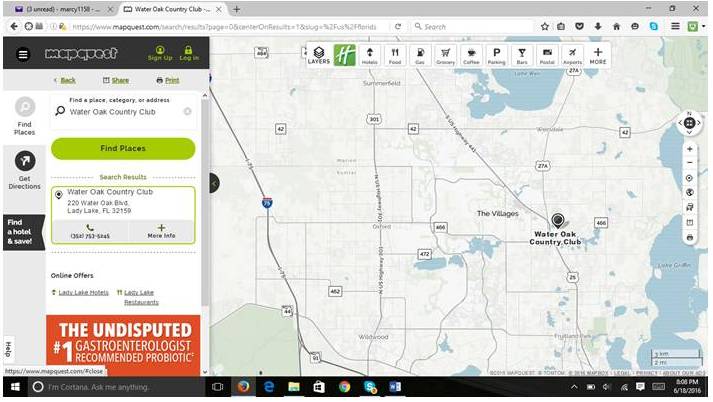Screen dimensions: 713x402
Task: Show Coffee shops on the map
Action: click(471, 55)
